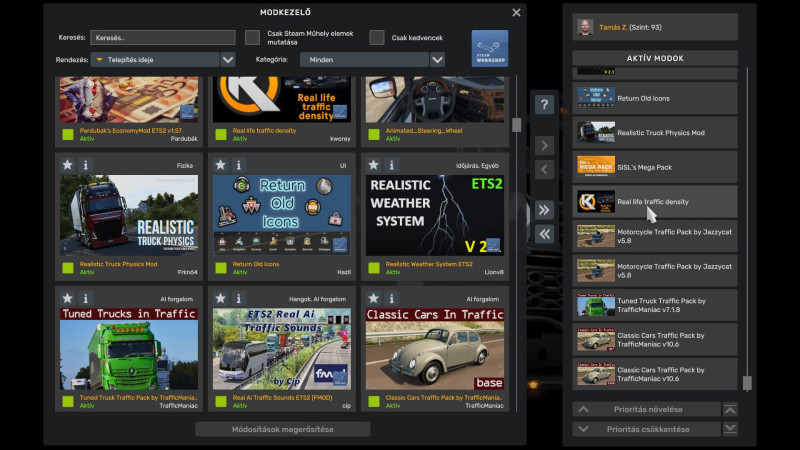This screenshot has height=450, width=800.
Task: Toggle active box for Realistic Weather System ETS2
Action: coord(374,268)
